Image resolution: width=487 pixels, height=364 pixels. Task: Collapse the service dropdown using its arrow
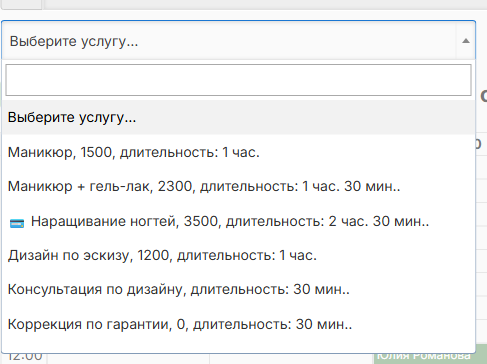(x=466, y=41)
